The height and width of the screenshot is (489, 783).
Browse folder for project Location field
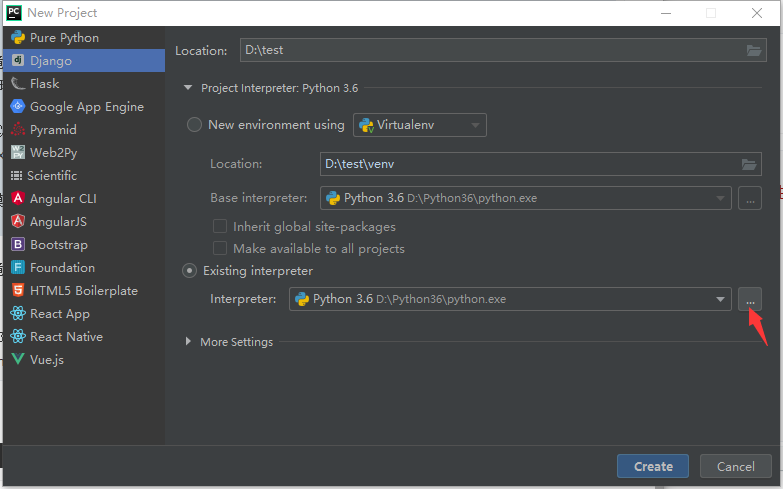pos(754,51)
